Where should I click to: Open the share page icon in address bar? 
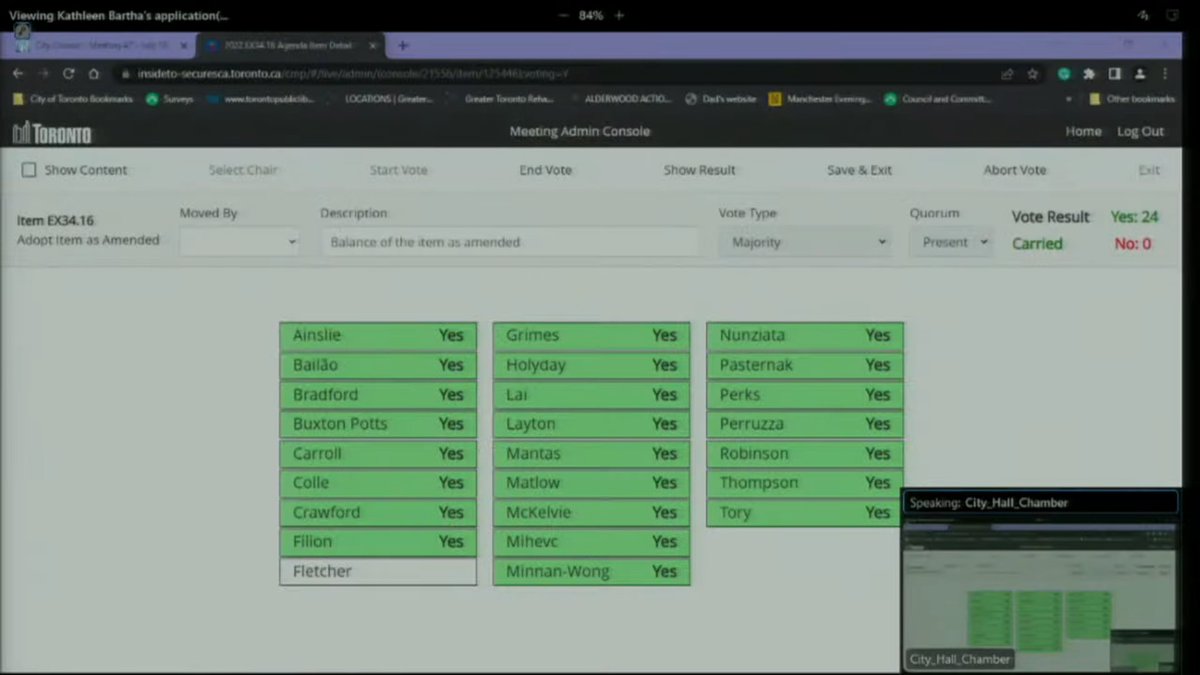[1007, 74]
